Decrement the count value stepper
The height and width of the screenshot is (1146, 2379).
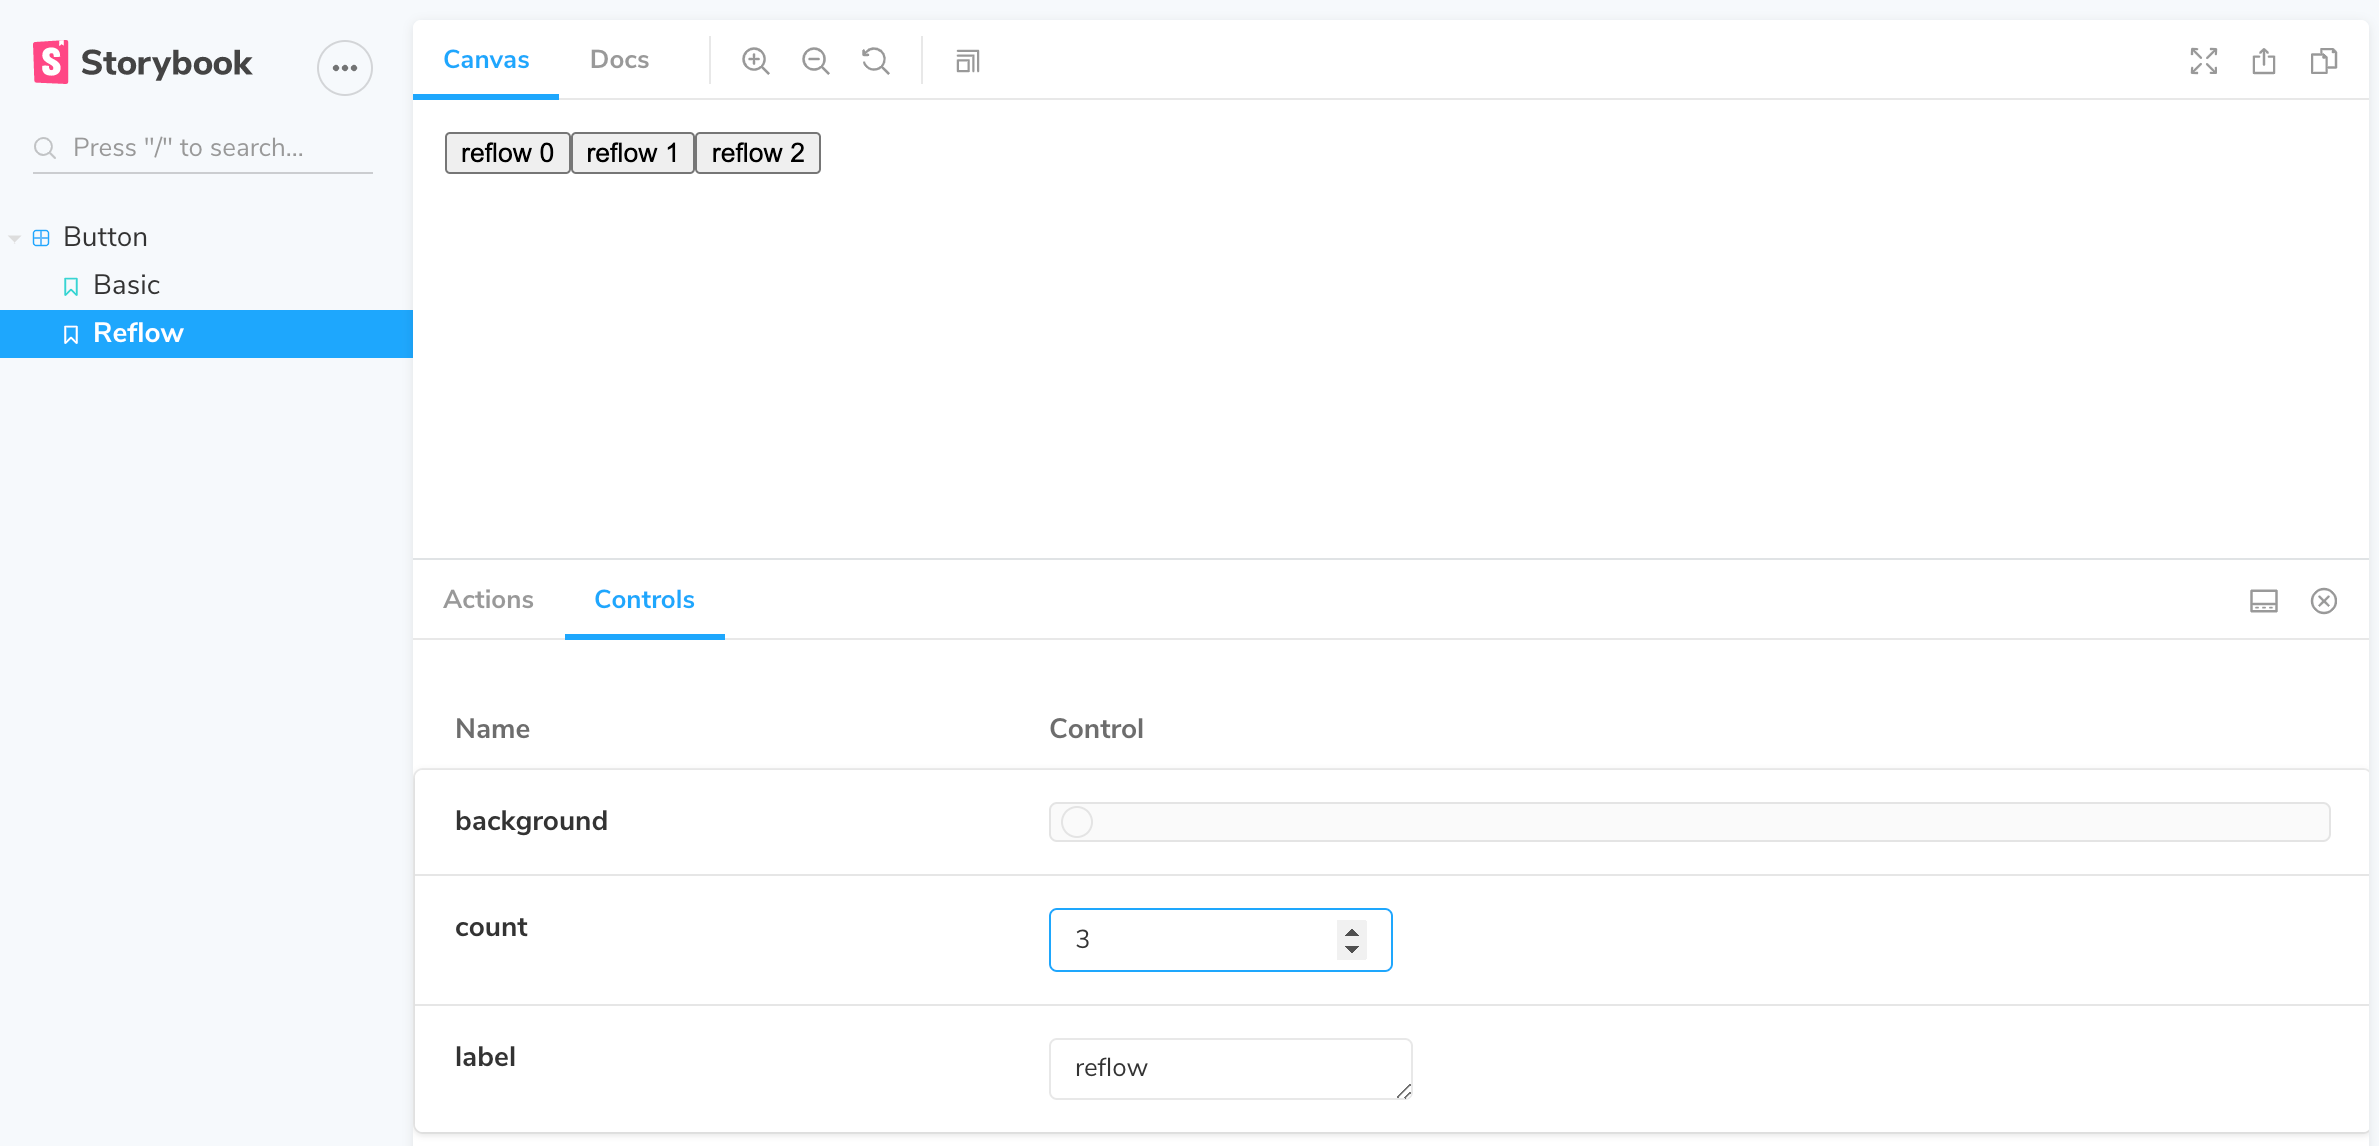1352,949
